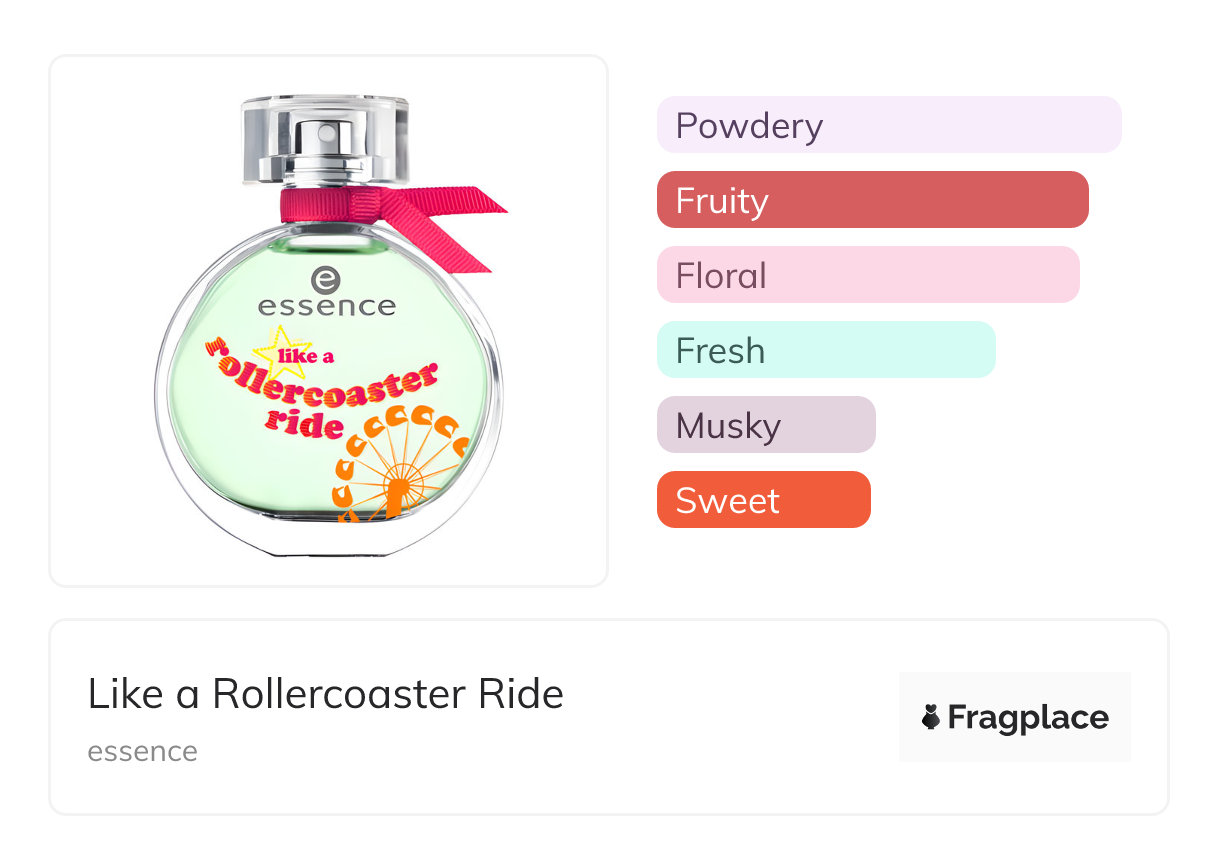Select the red Fruity accord bar
The height and width of the screenshot is (864, 1218).
(x=872, y=200)
